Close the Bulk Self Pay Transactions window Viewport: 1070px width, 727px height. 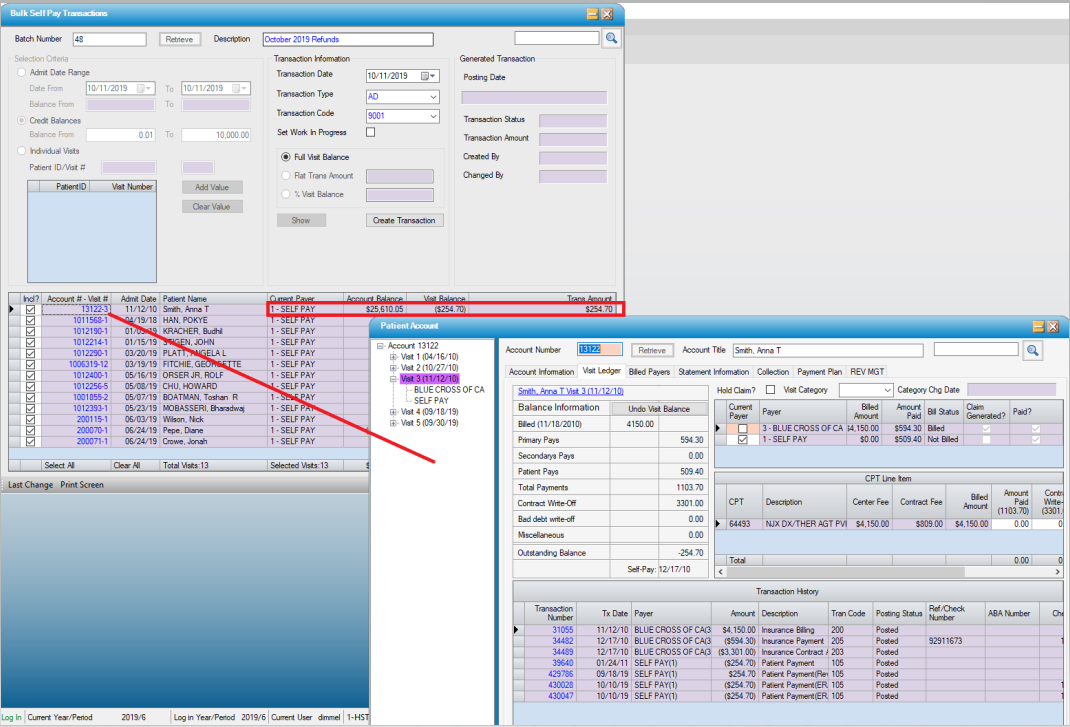607,13
